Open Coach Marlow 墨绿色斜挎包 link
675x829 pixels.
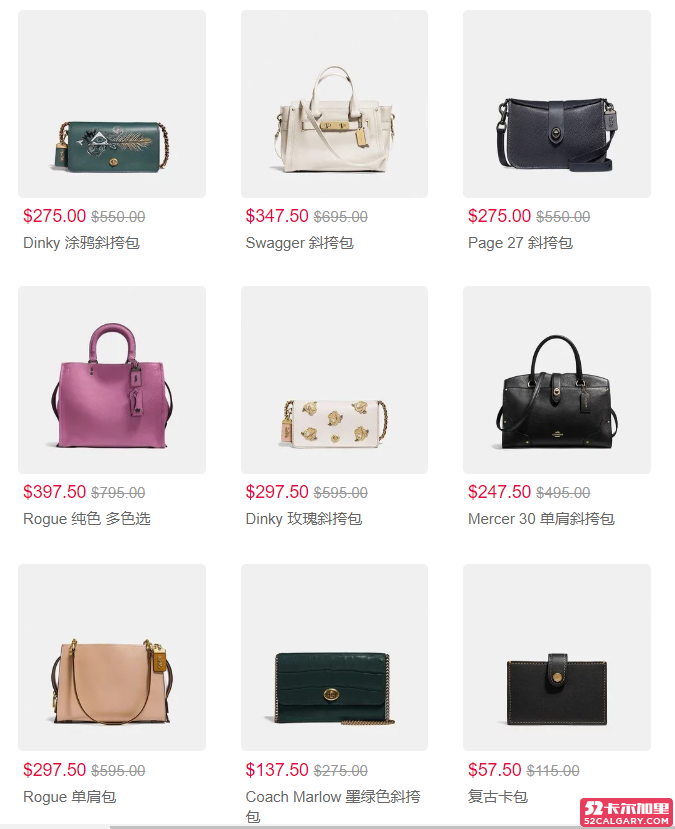pyautogui.click(x=333, y=806)
